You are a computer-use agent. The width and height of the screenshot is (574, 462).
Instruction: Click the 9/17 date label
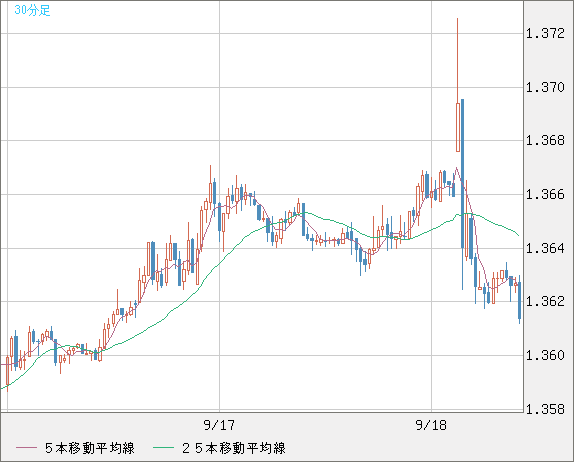pyautogui.click(x=219, y=425)
